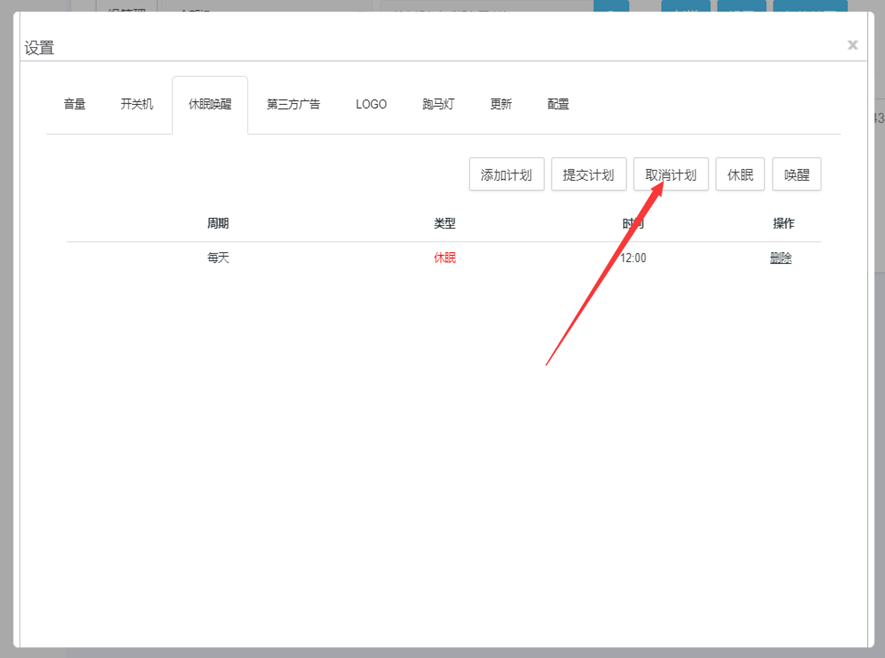Screen dimensions: 885x658
Task: Go to the 第三方广告 tab
Action: coord(293,104)
